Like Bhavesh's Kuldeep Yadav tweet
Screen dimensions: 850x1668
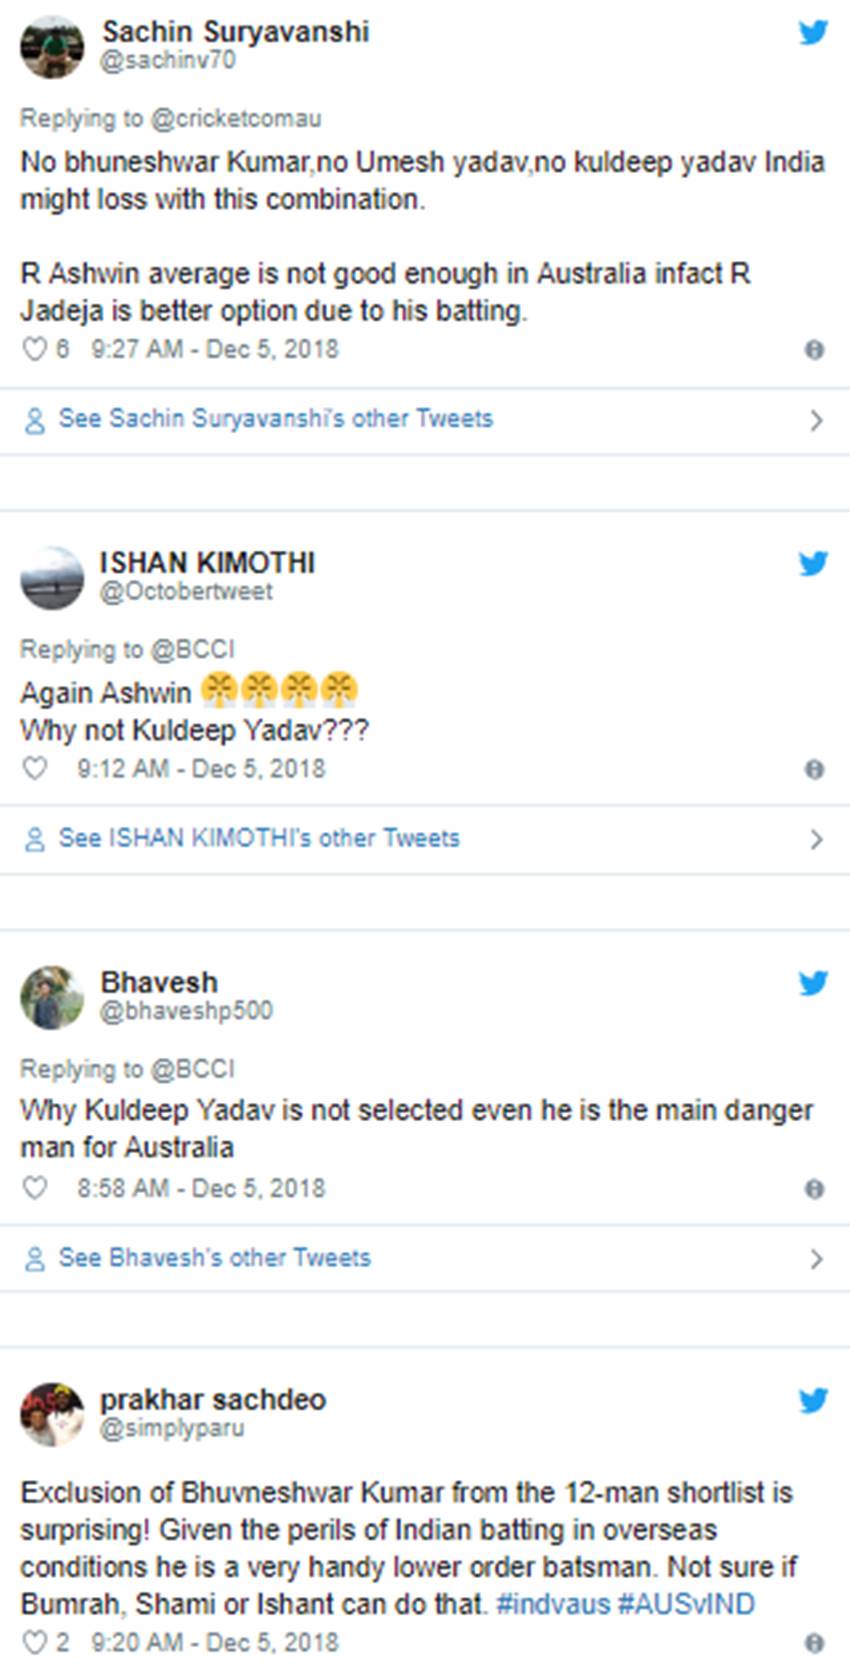click(x=35, y=1188)
